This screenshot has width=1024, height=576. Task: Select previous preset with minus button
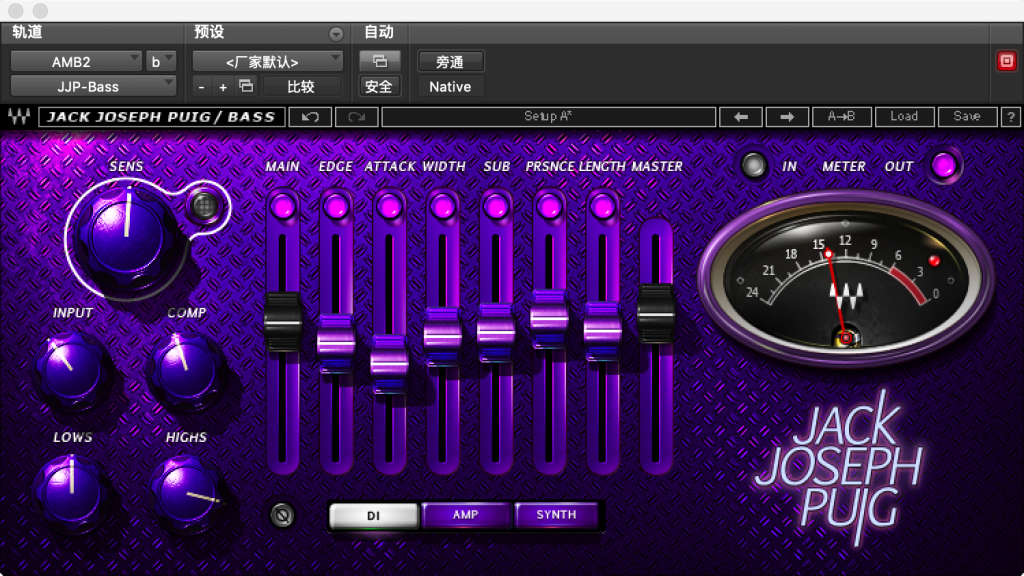[201, 87]
